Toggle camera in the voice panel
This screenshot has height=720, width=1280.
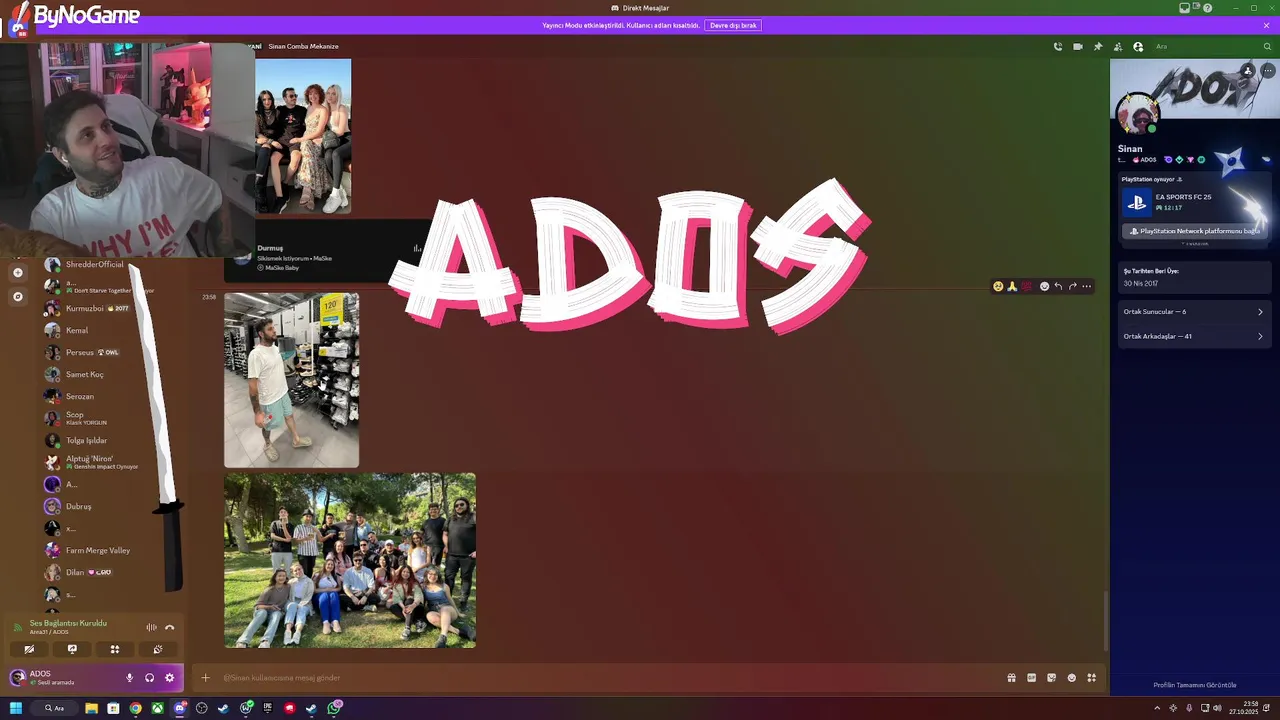[x=29, y=649]
